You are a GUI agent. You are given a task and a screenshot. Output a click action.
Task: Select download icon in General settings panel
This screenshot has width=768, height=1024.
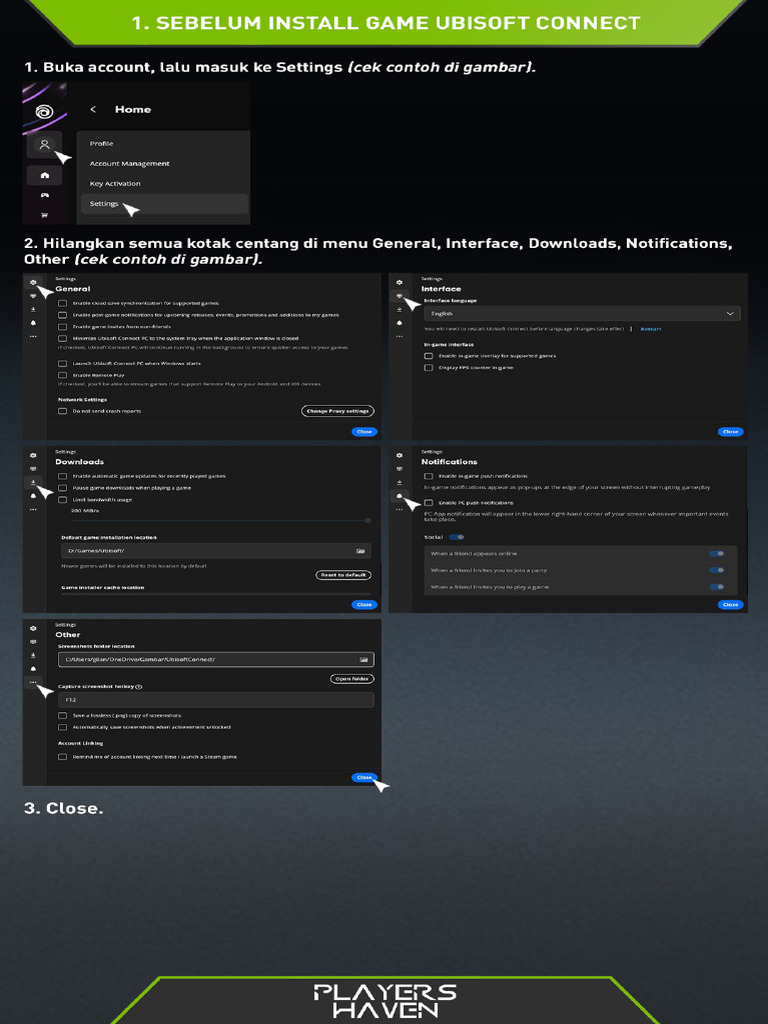(33, 309)
